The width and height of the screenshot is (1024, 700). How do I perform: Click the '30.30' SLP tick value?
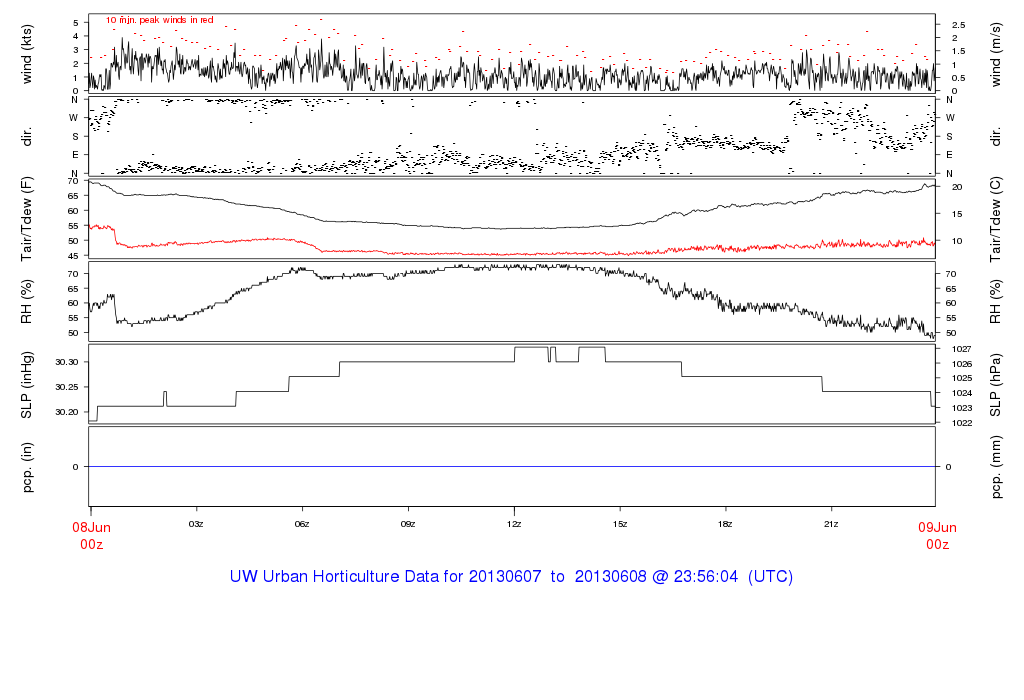[x=67, y=362]
